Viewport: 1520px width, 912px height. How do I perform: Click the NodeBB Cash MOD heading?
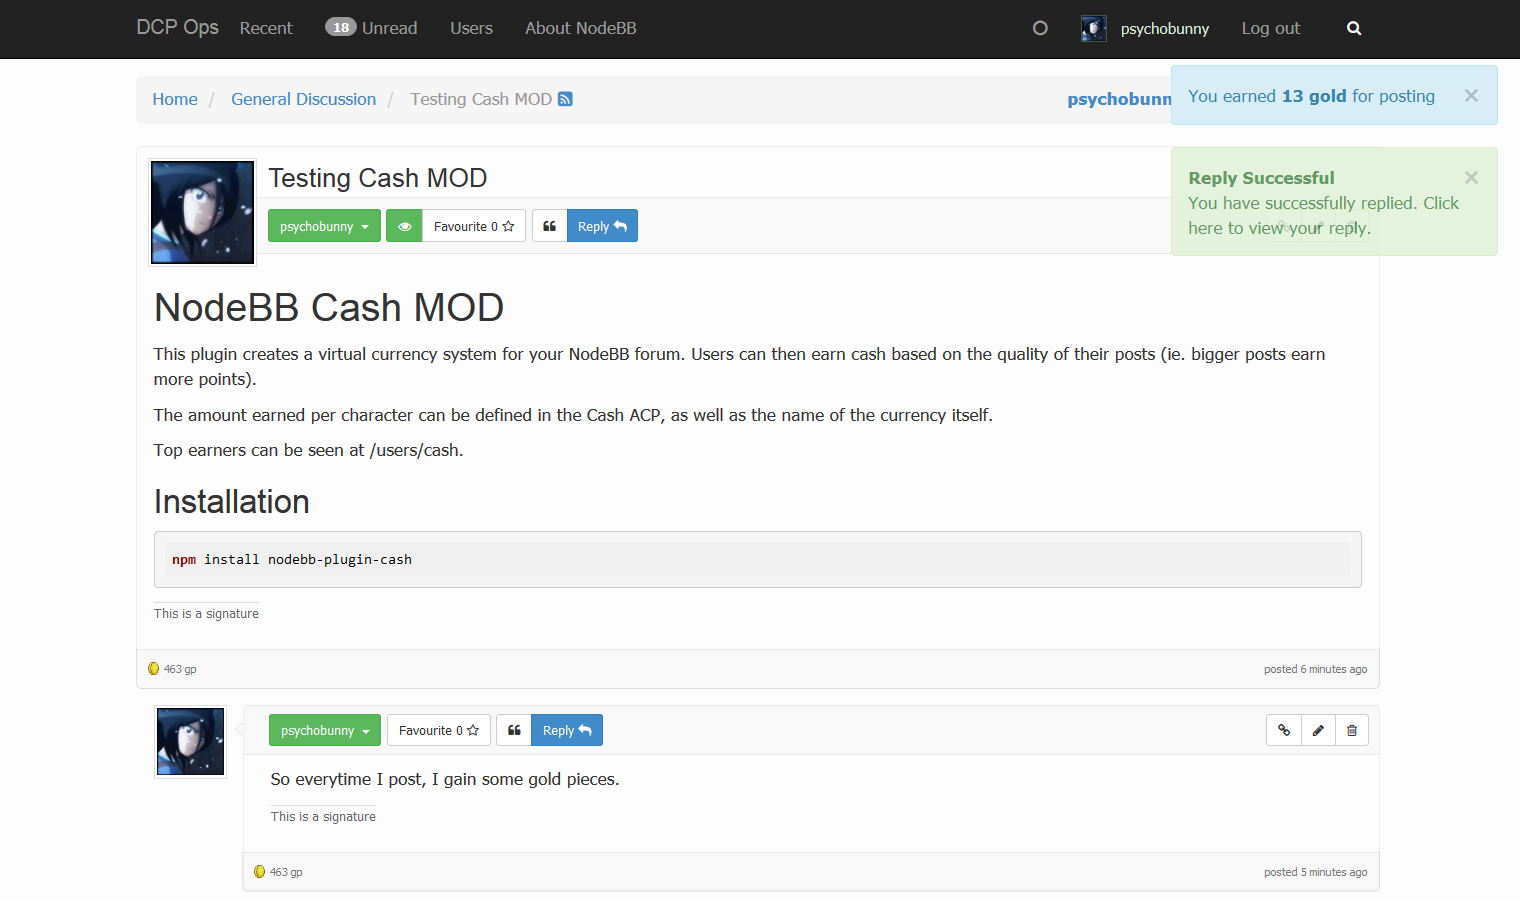pyautogui.click(x=329, y=308)
